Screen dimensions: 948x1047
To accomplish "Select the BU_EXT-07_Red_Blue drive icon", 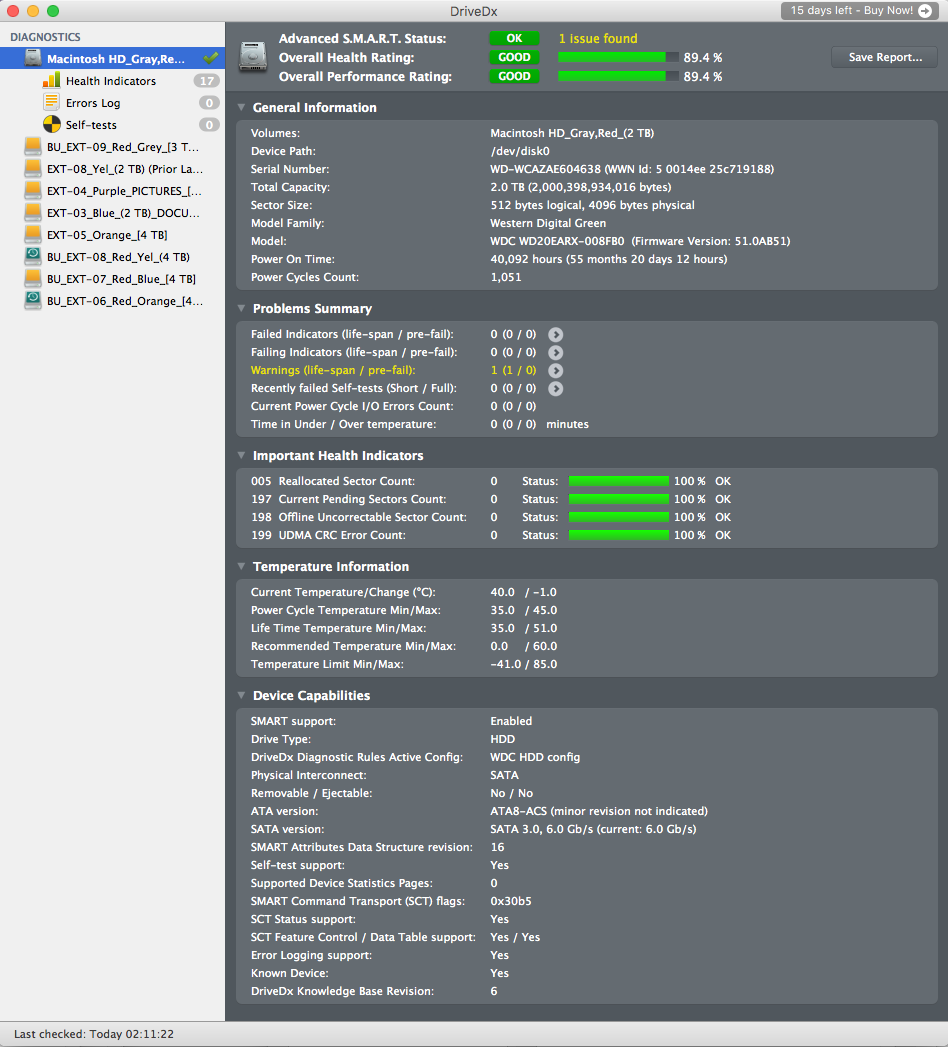I will (x=33, y=279).
